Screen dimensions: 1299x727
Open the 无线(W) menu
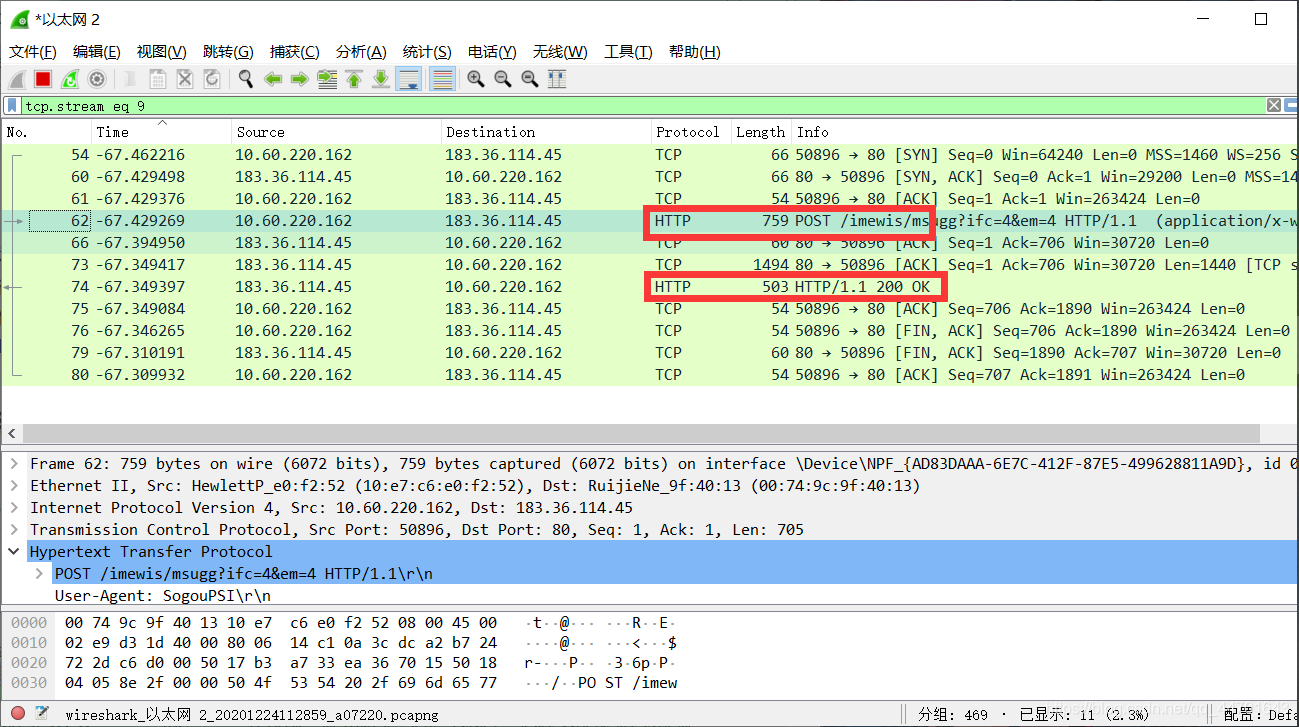[x=561, y=52]
